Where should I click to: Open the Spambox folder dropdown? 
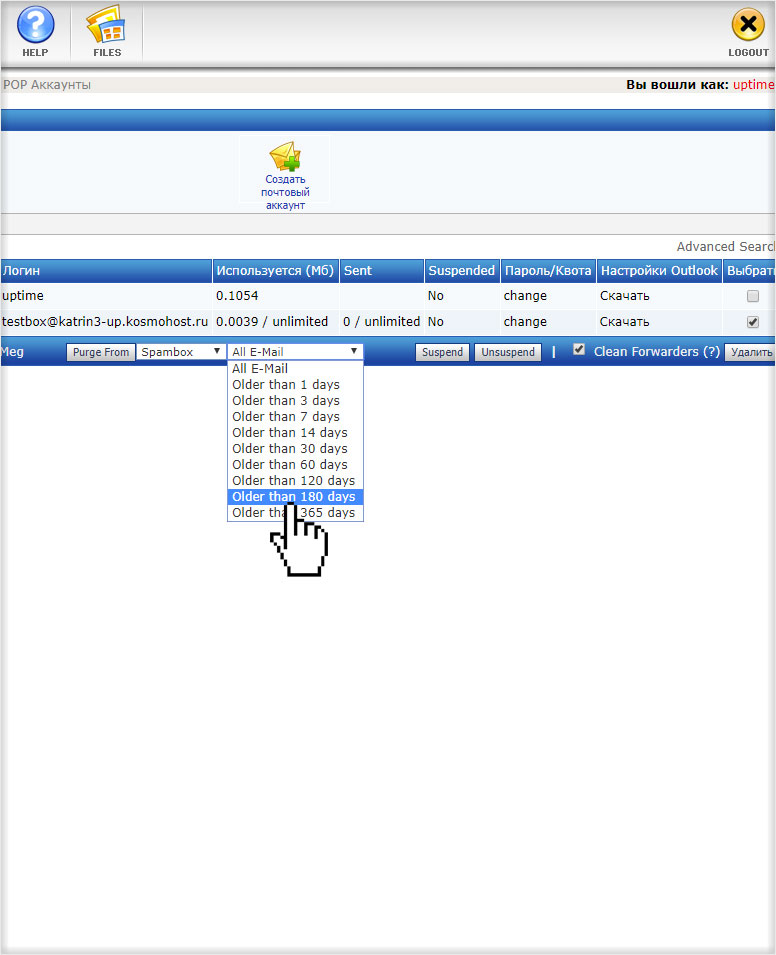181,352
